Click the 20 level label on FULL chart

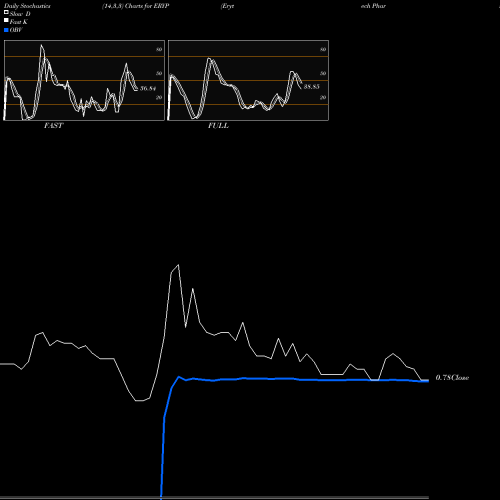pos(323,98)
